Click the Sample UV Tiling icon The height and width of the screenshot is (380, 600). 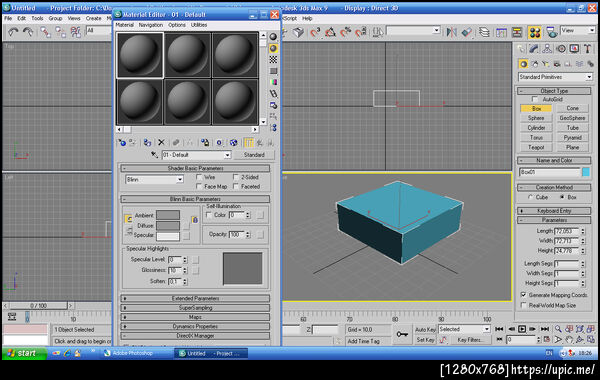(x=273, y=71)
